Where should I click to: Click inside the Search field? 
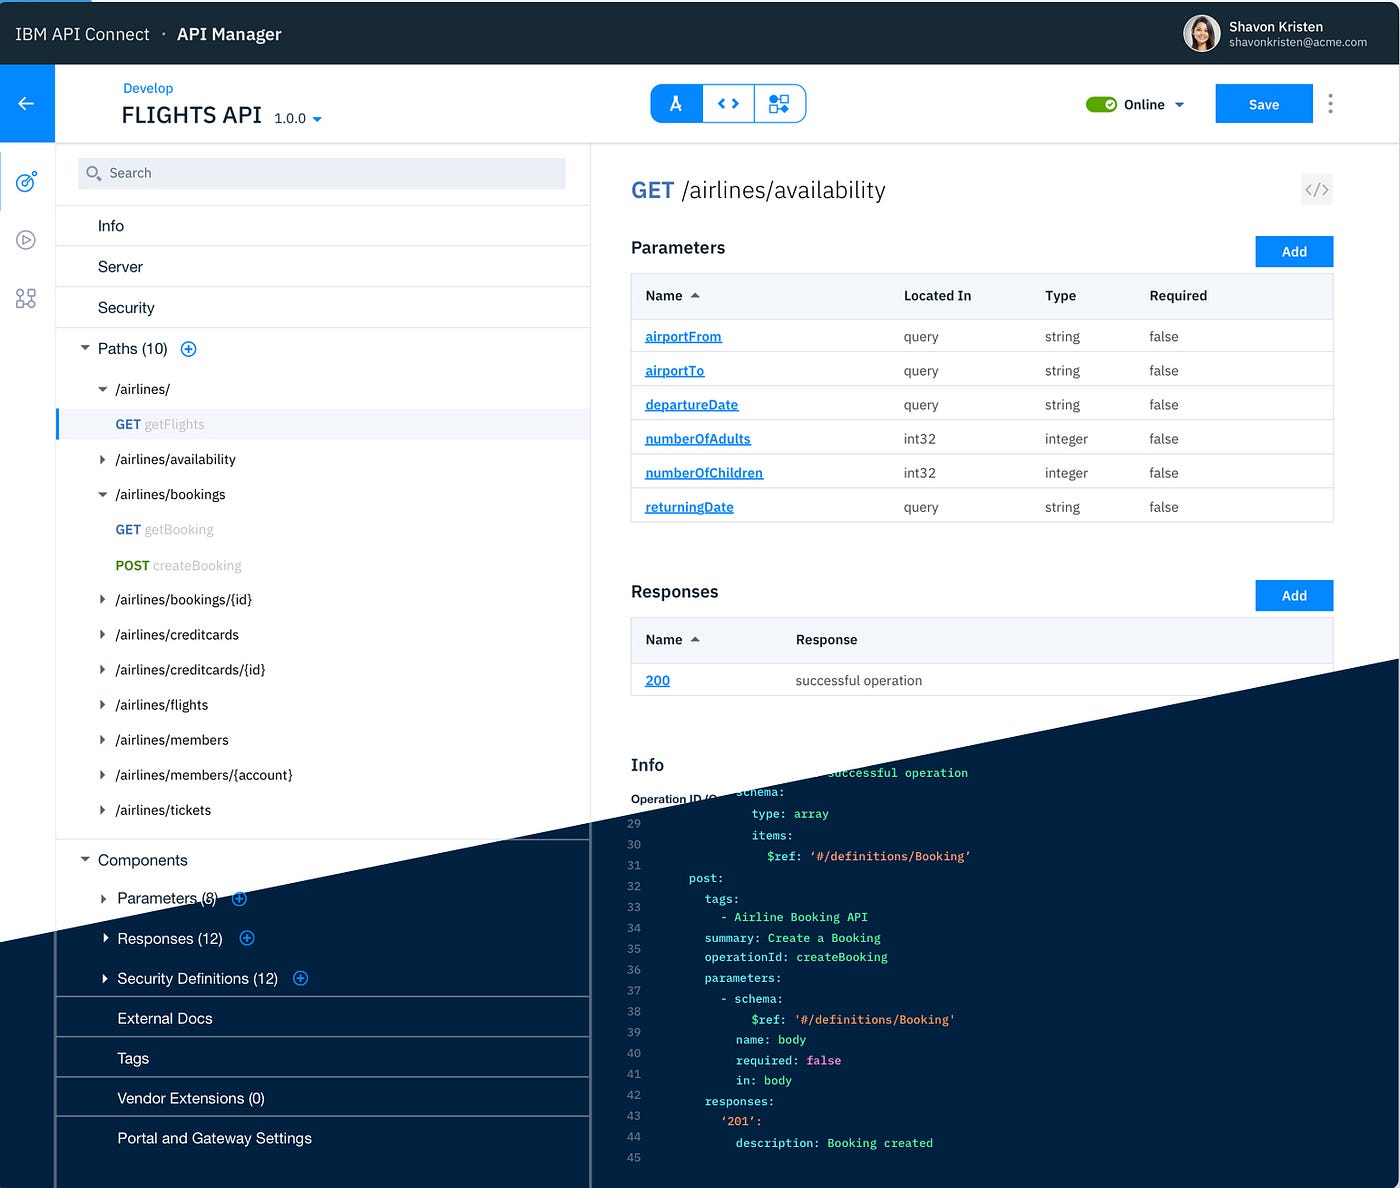coord(320,173)
